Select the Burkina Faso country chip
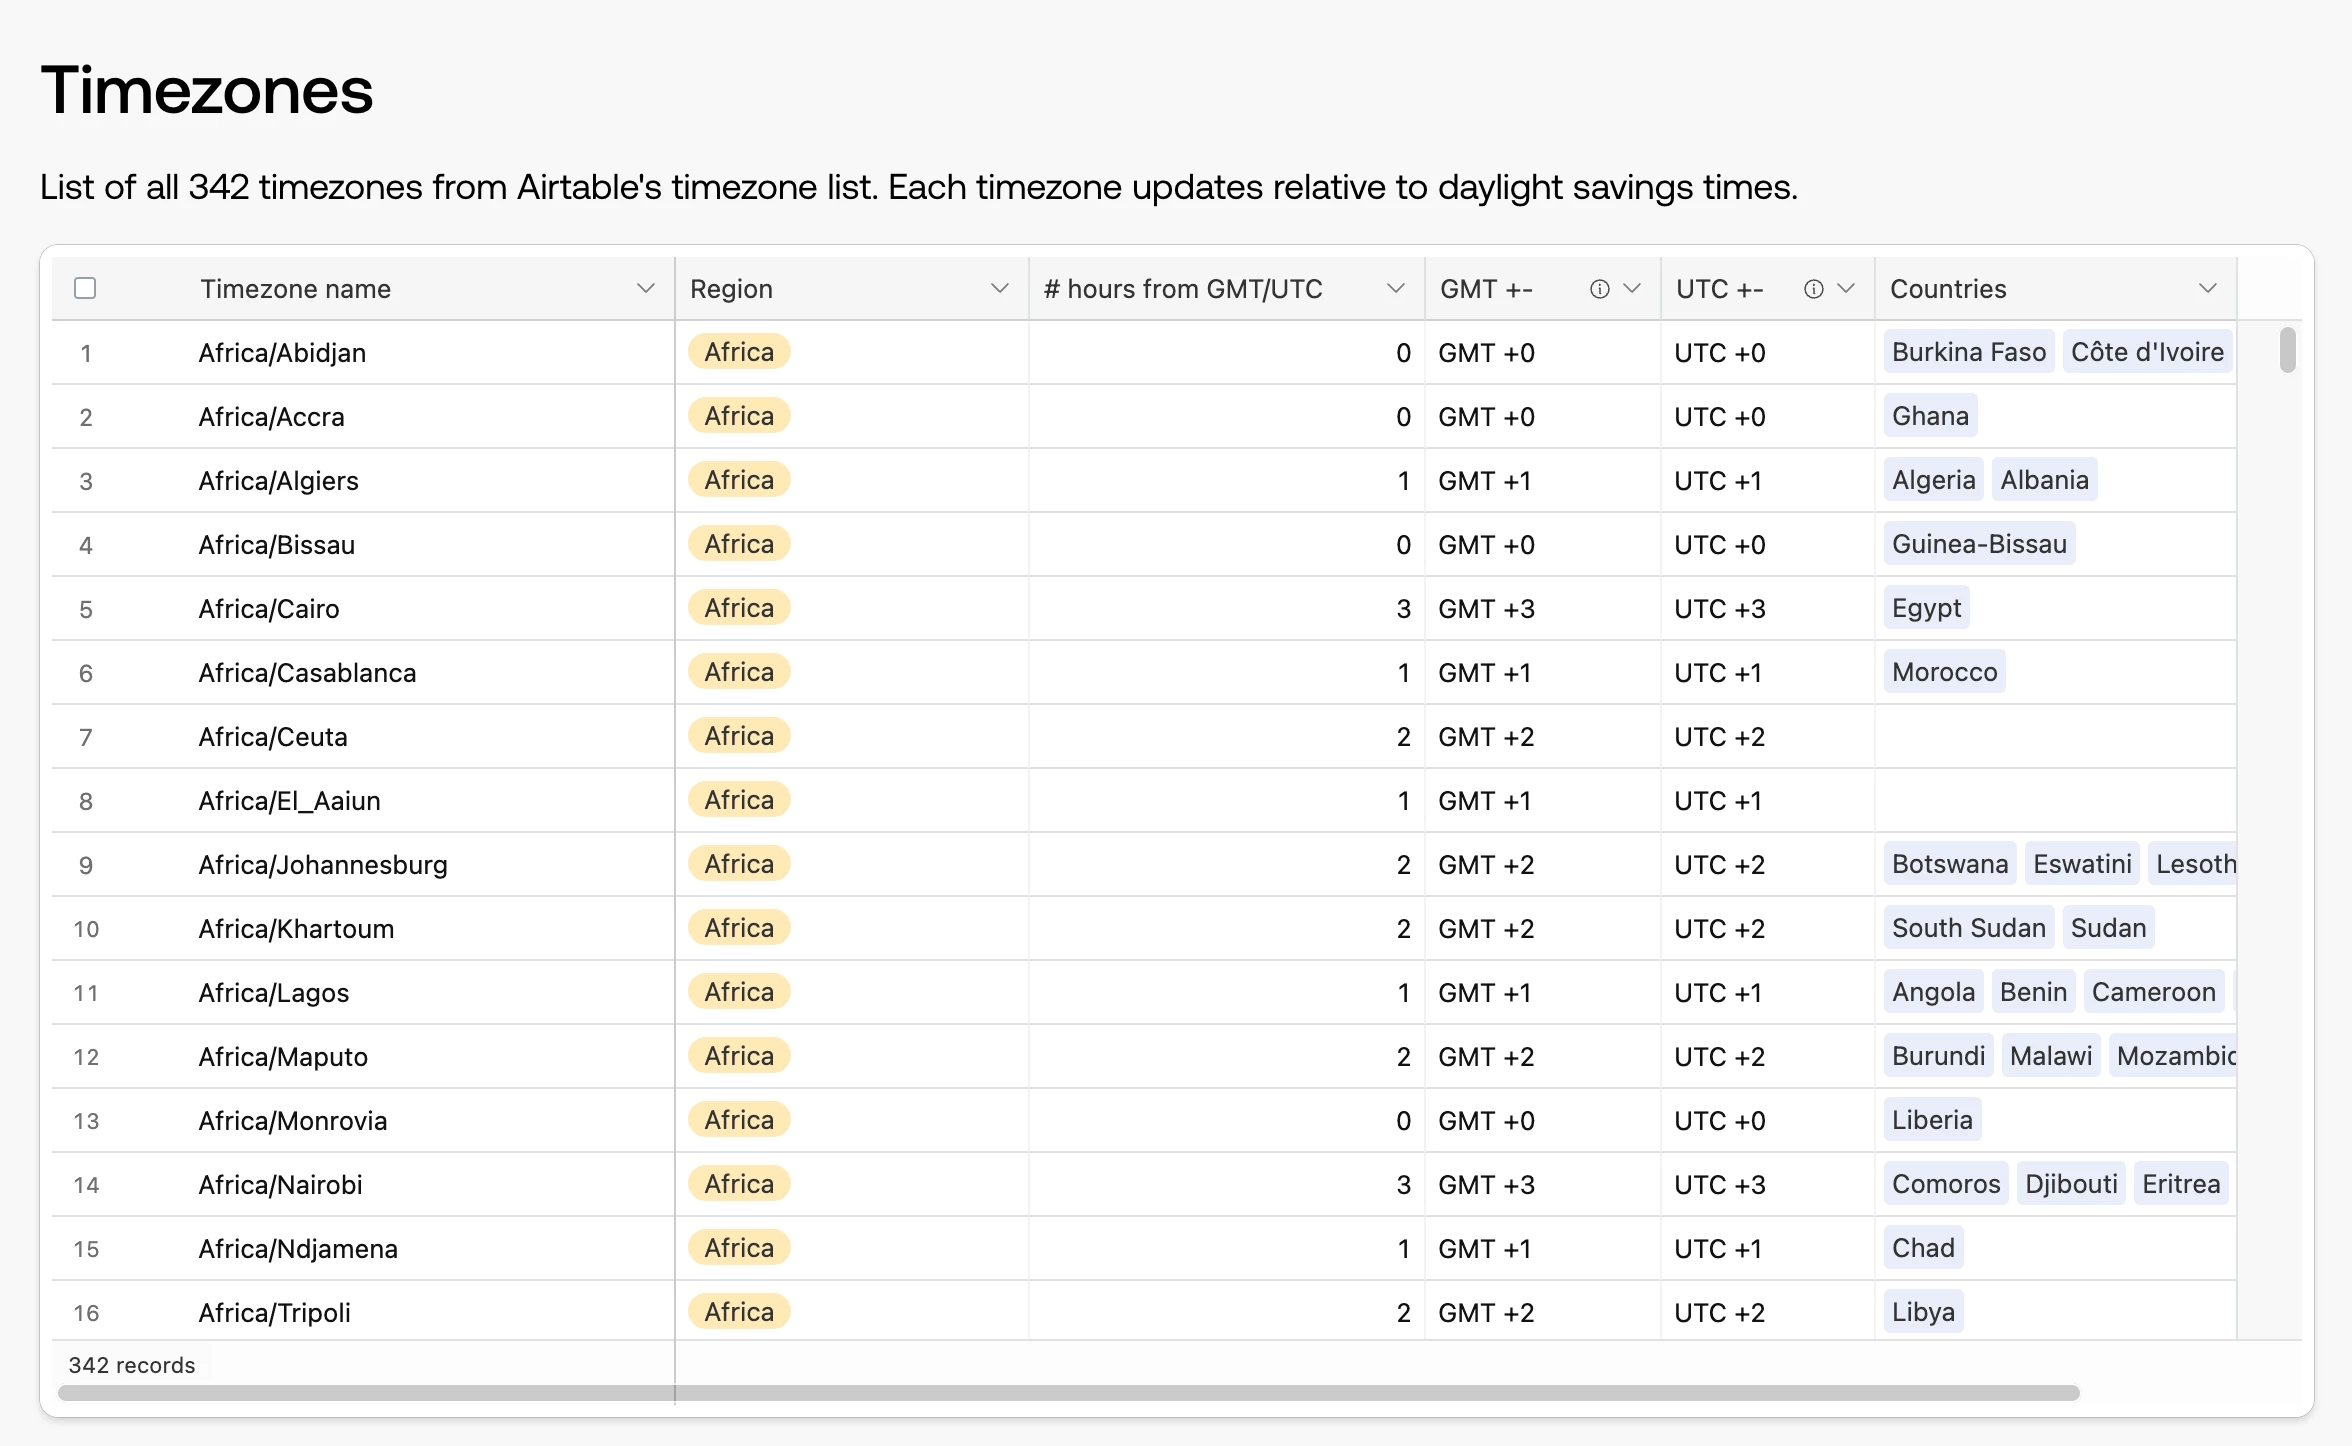Viewport: 2352px width, 1446px height. pyautogui.click(x=1968, y=352)
